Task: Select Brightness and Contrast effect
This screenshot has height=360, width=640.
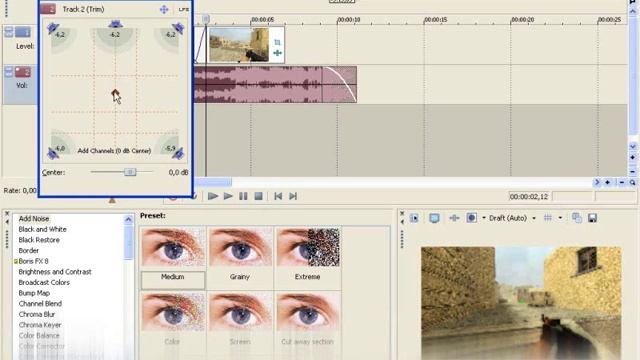Action: (x=55, y=272)
